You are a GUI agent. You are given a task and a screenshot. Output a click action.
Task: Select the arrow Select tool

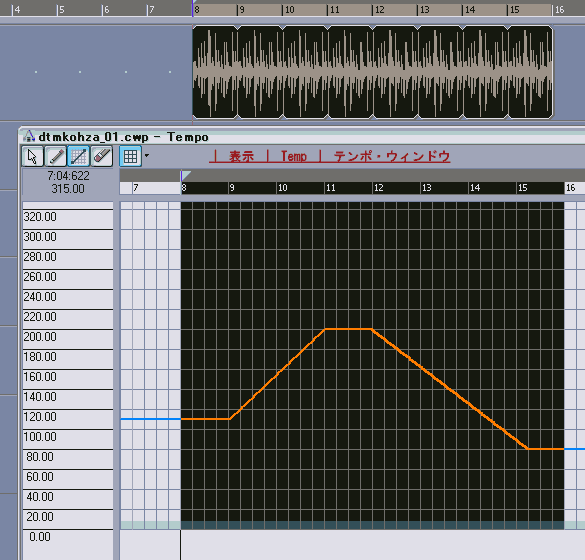[32, 156]
